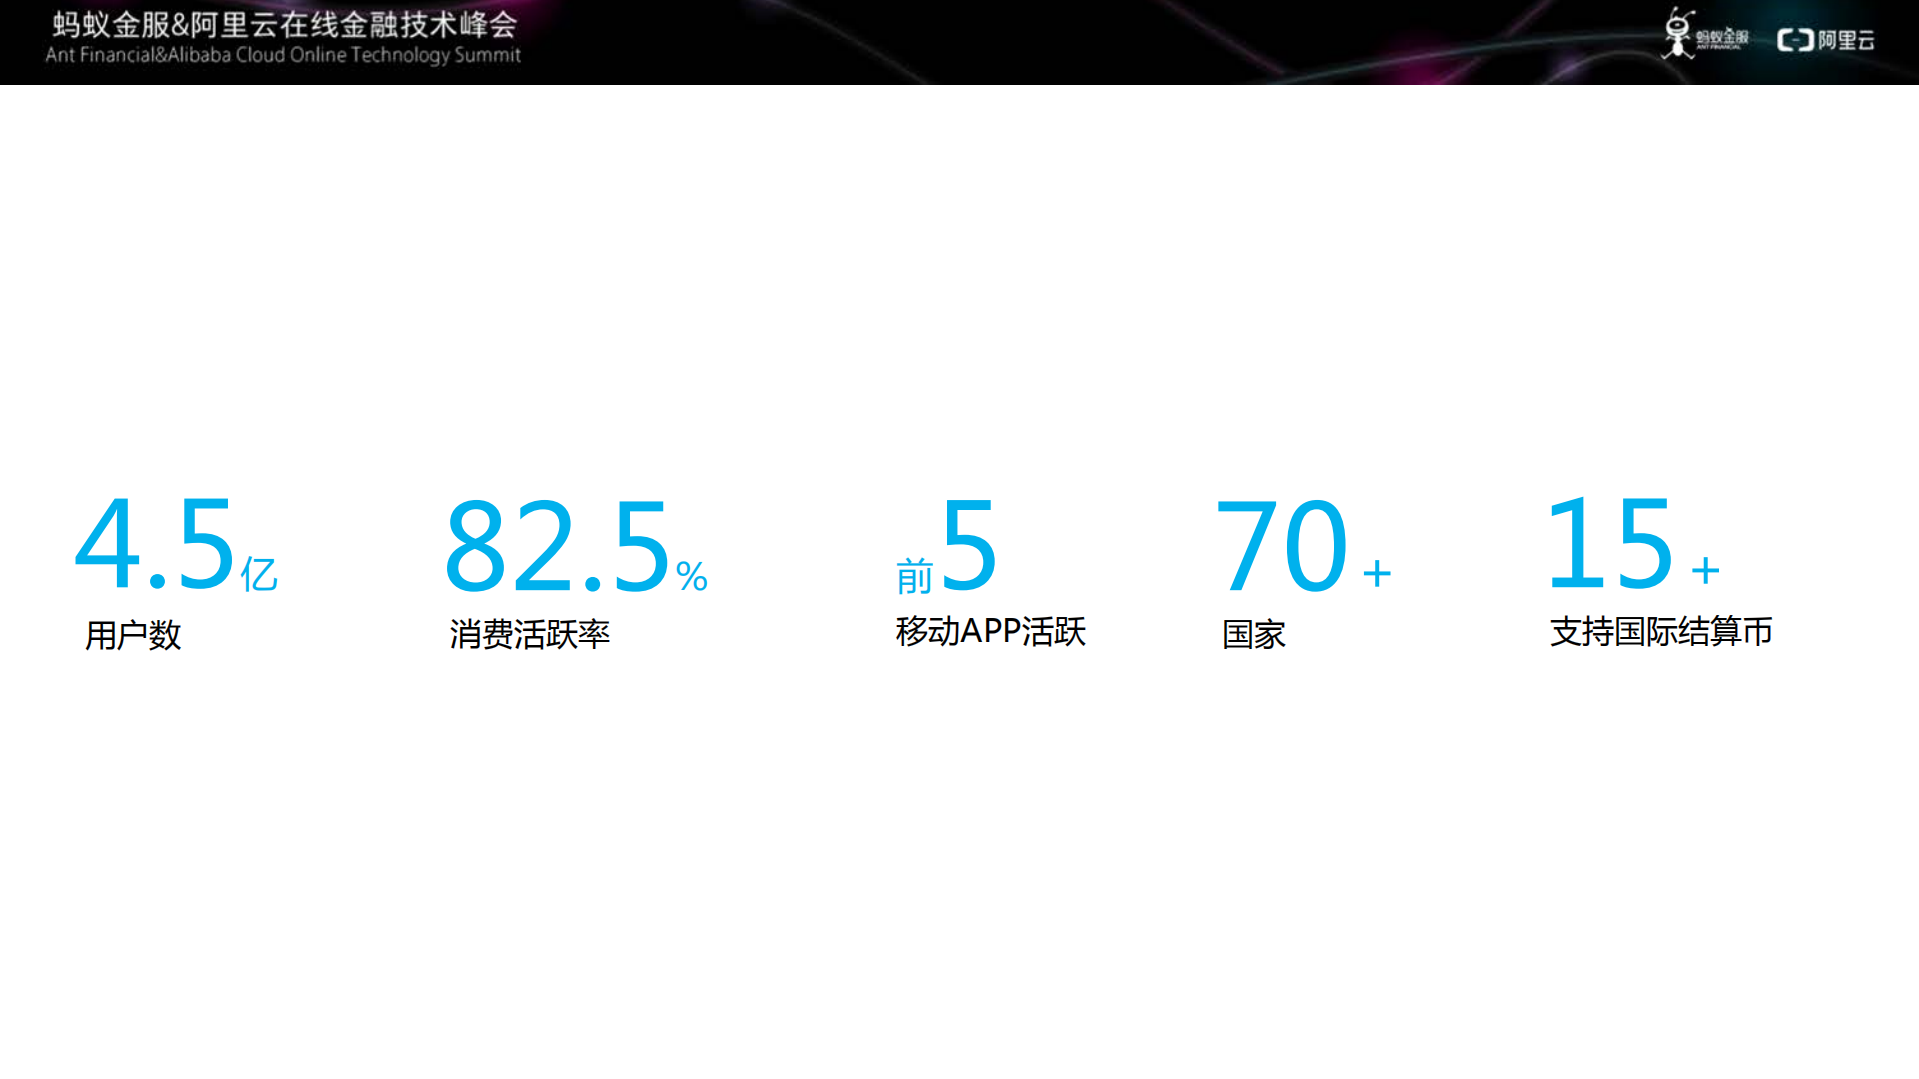Click the small blue 前 character
This screenshot has height=1079, width=1919.
914,577
